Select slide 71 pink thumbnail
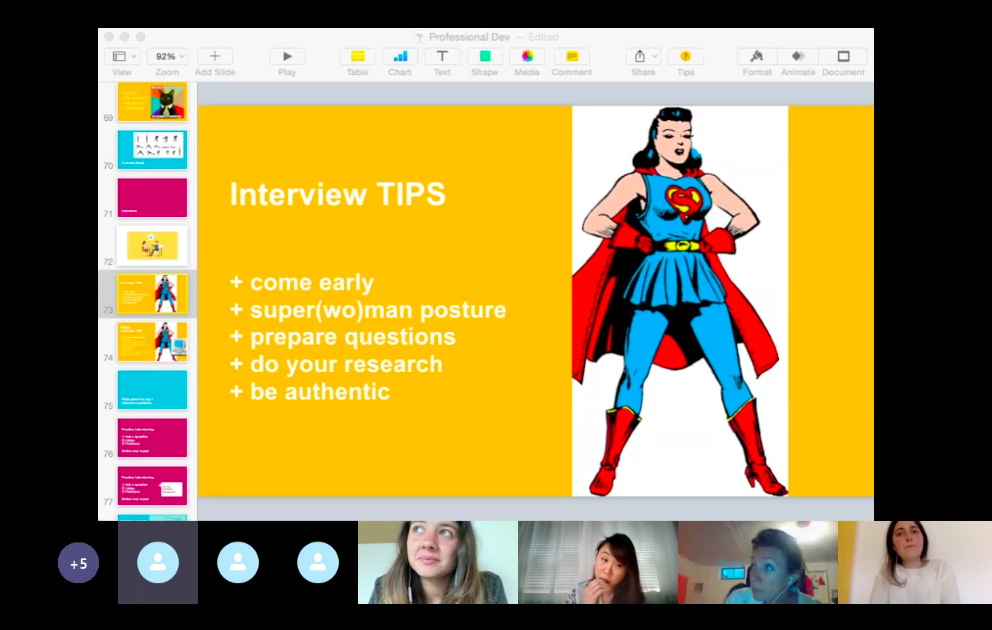 (x=152, y=197)
